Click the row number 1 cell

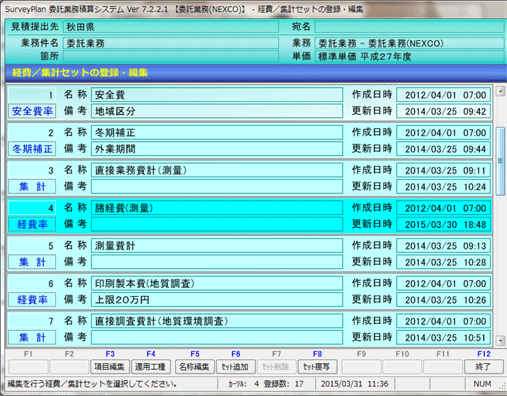coord(32,95)
